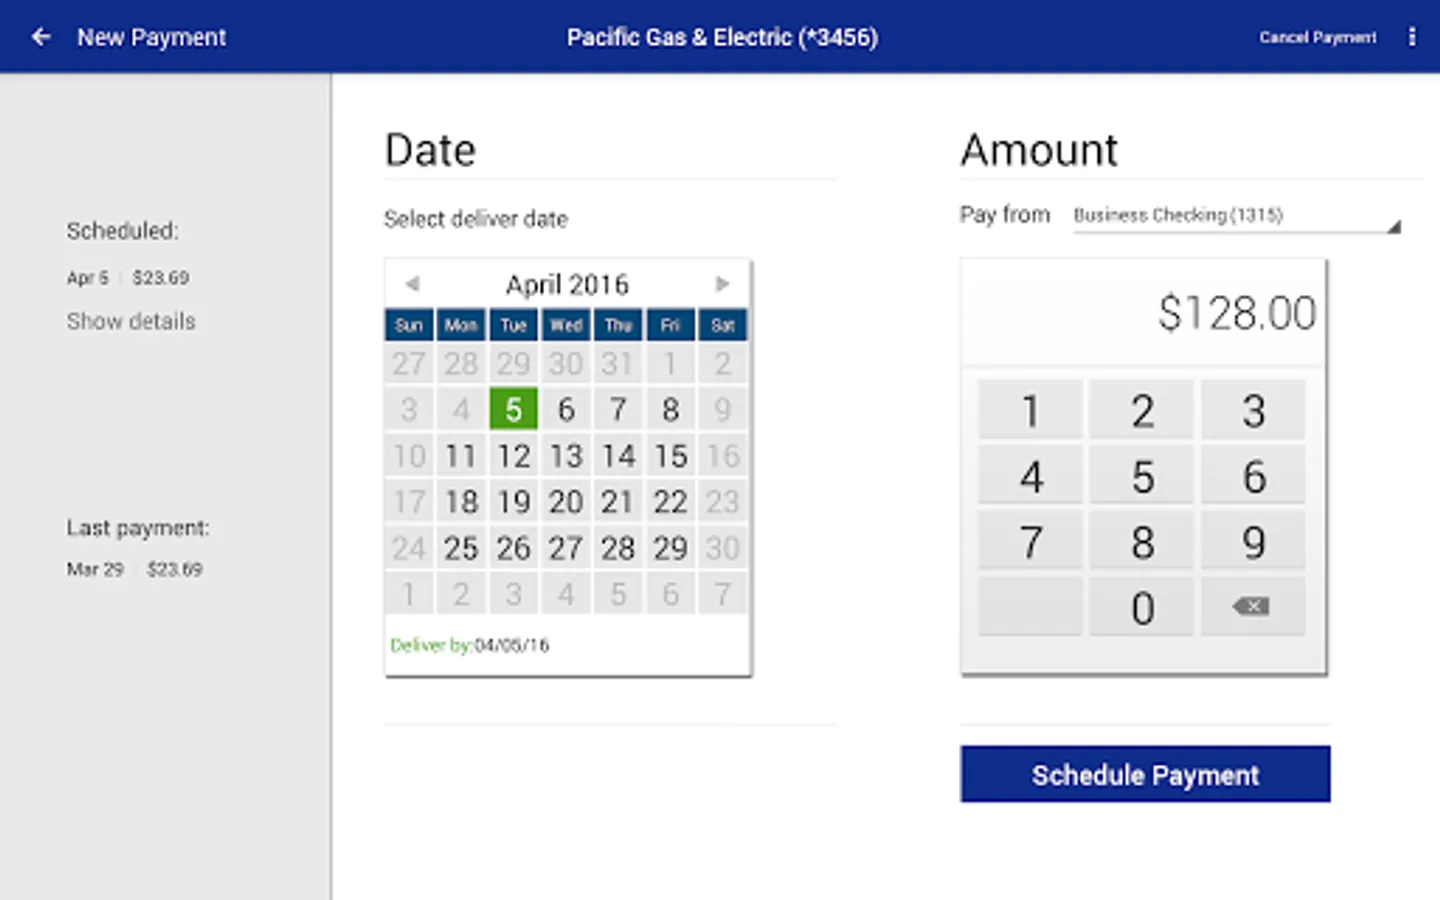Screen dimensions: 1440x900
Task: Advance calendar to next month
Action: click(x=722, y=284)
